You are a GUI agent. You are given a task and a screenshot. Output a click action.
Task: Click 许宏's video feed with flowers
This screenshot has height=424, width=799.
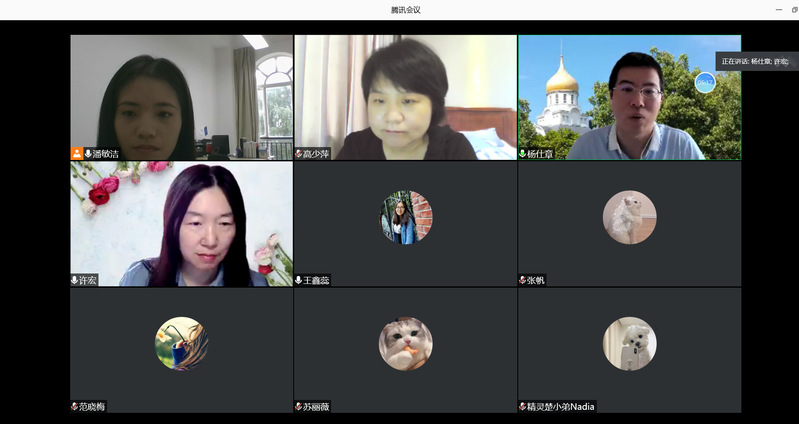(181, 222)
